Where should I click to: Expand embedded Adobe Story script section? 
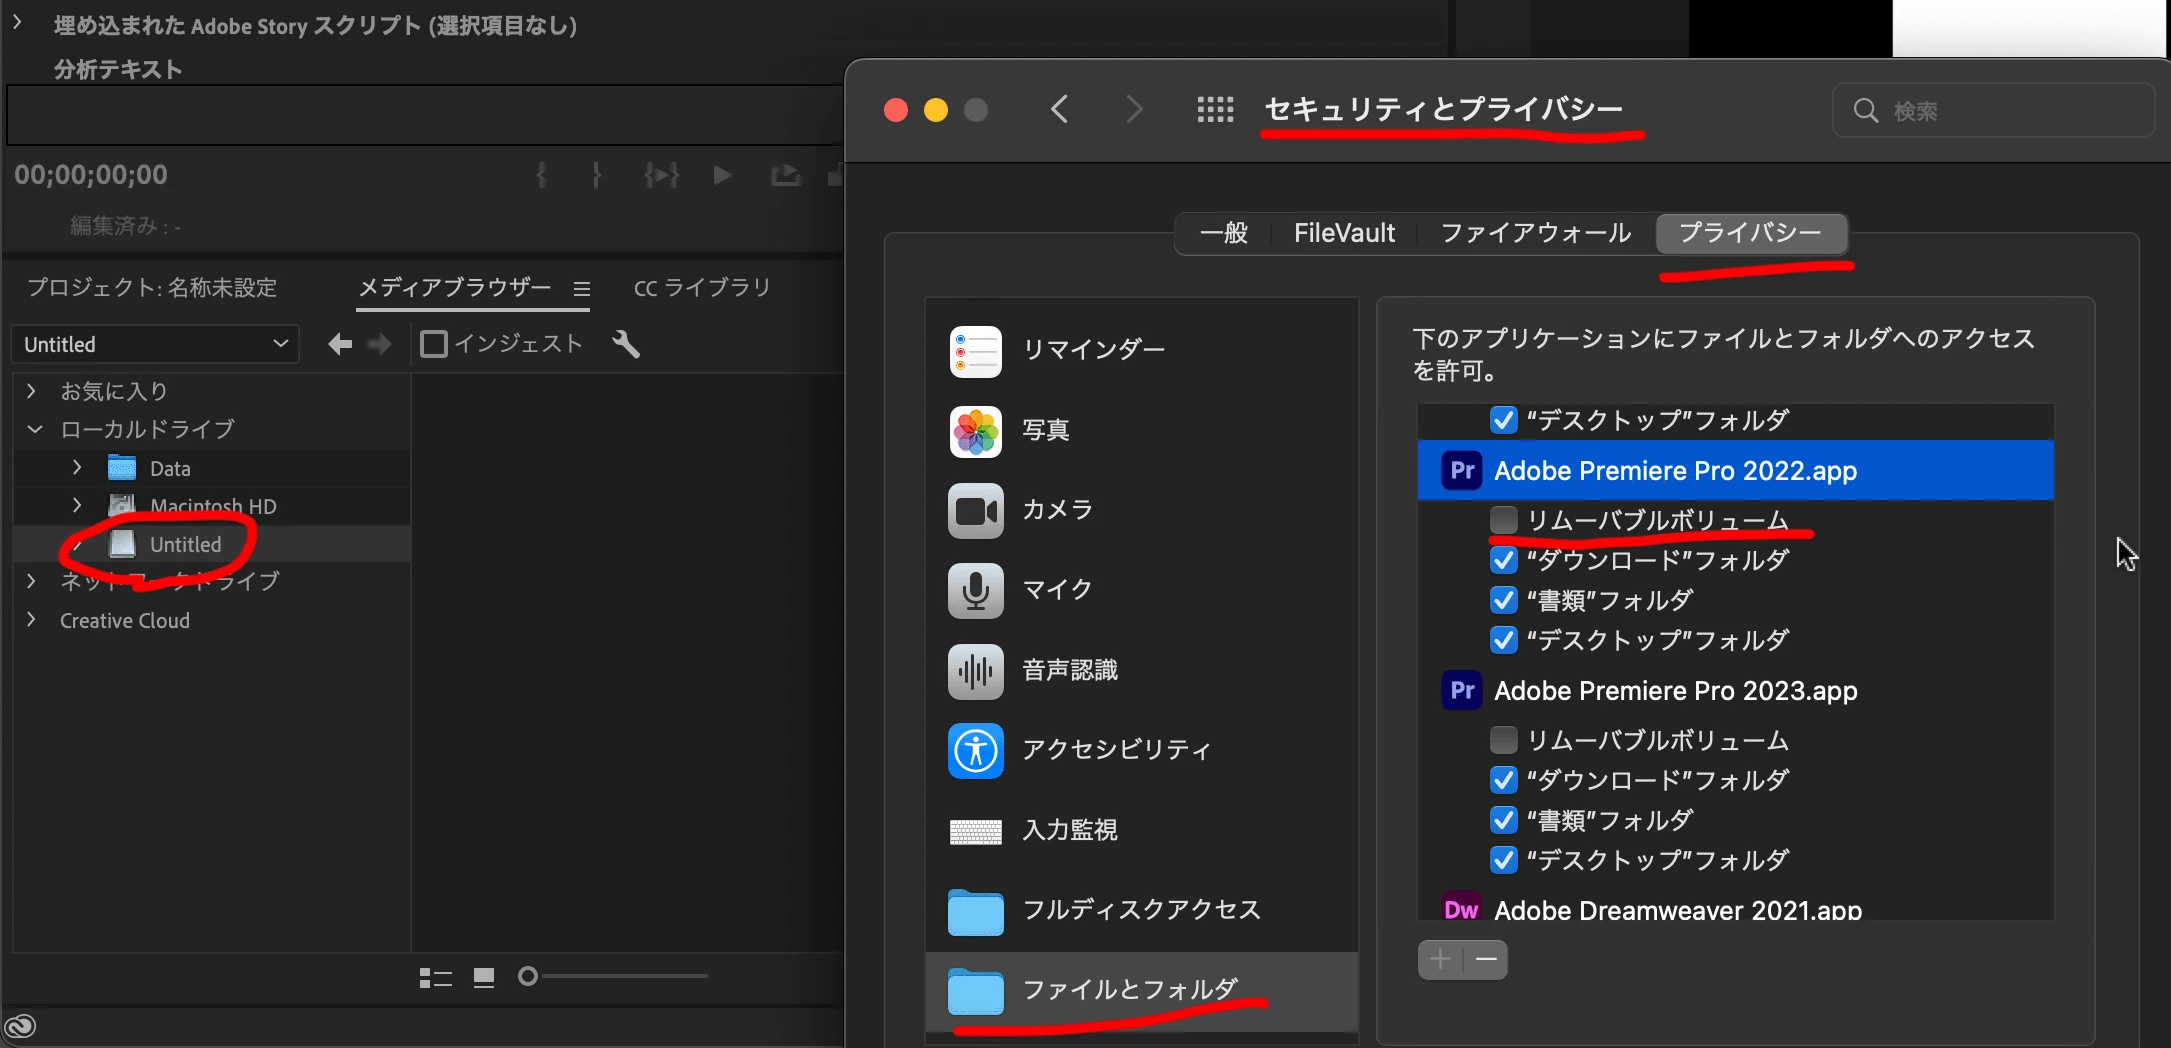17,23
